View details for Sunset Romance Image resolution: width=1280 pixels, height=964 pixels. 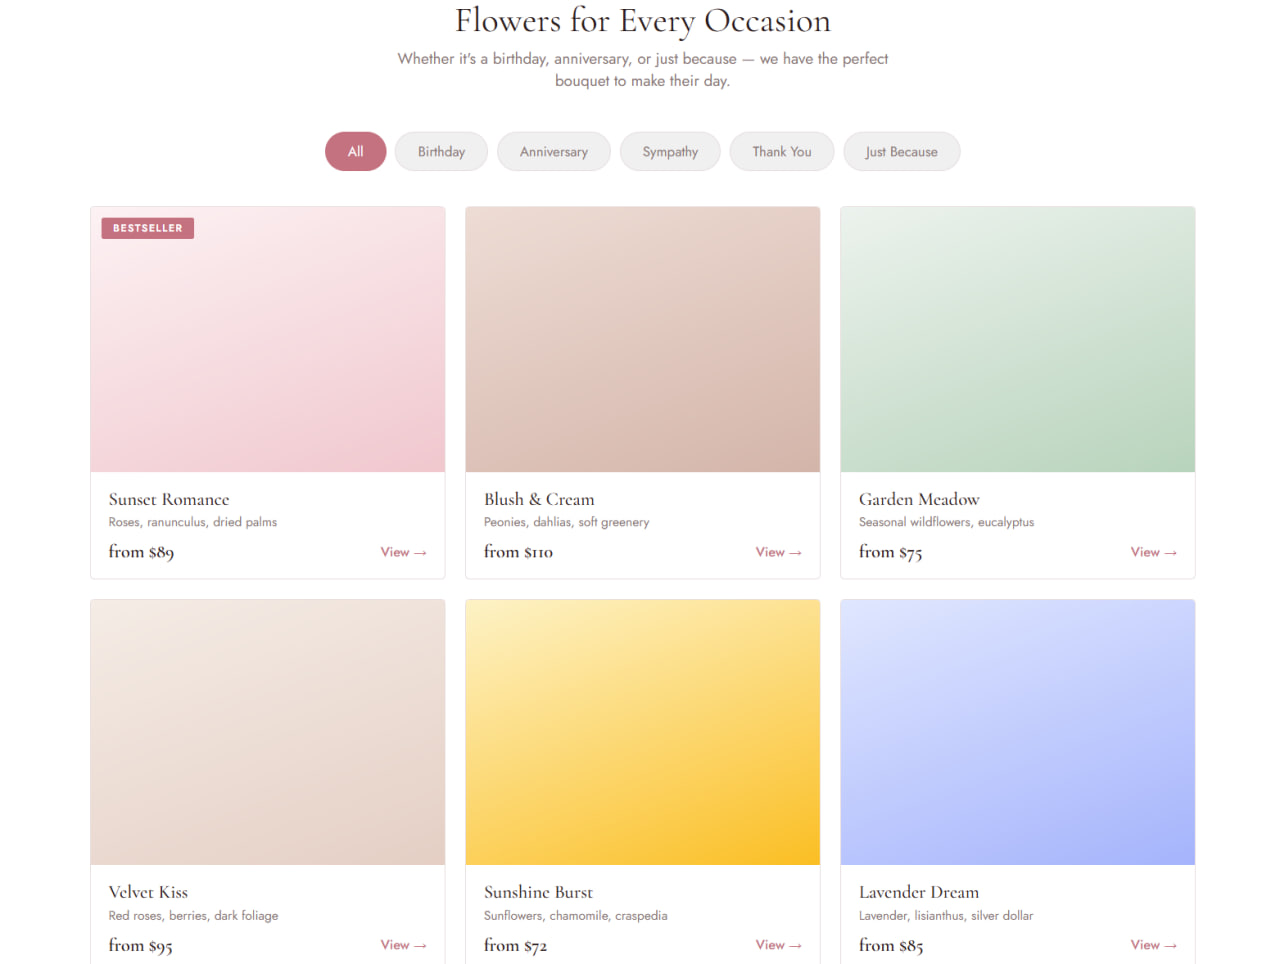403,552
